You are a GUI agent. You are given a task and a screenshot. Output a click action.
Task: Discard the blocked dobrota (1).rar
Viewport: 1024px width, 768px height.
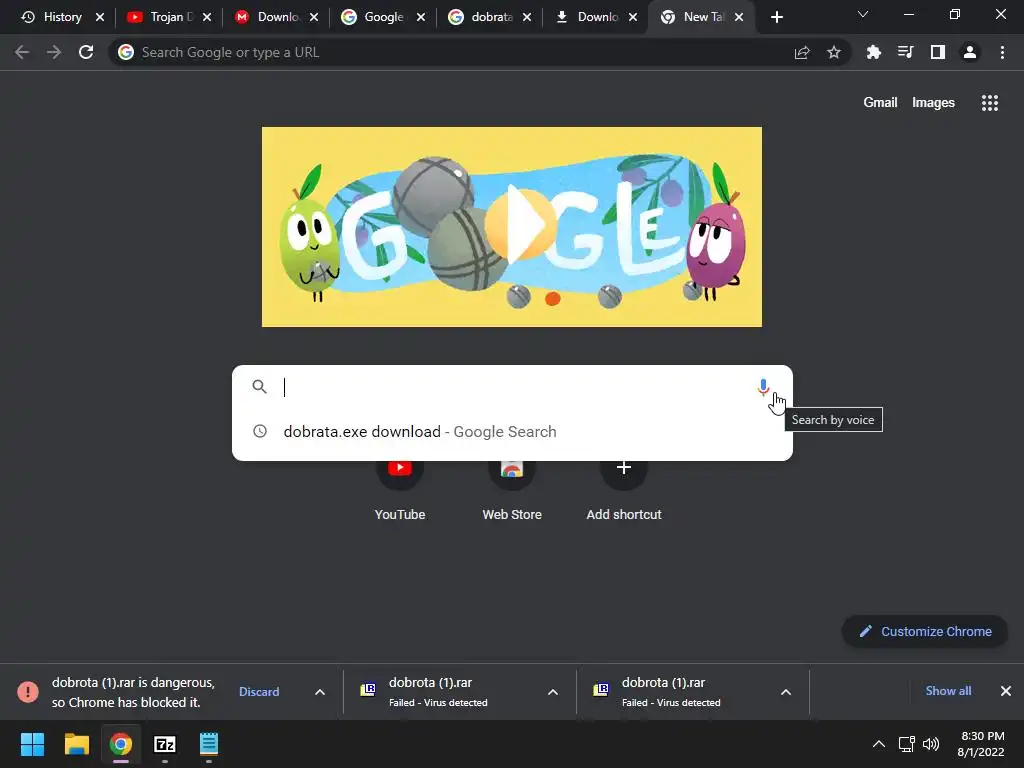click(x=259, y=692)
